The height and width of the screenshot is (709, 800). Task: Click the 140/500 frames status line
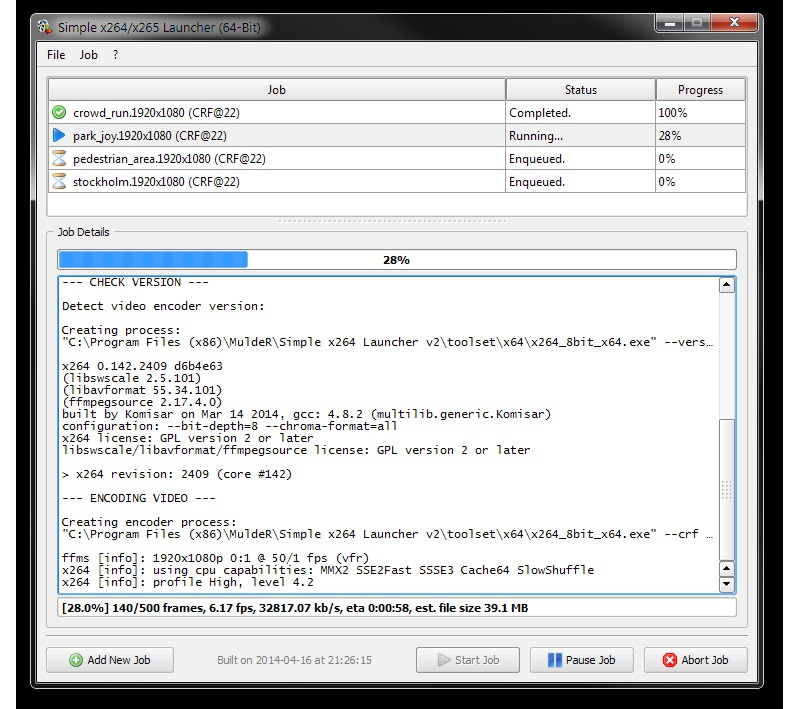click(397, 607)
